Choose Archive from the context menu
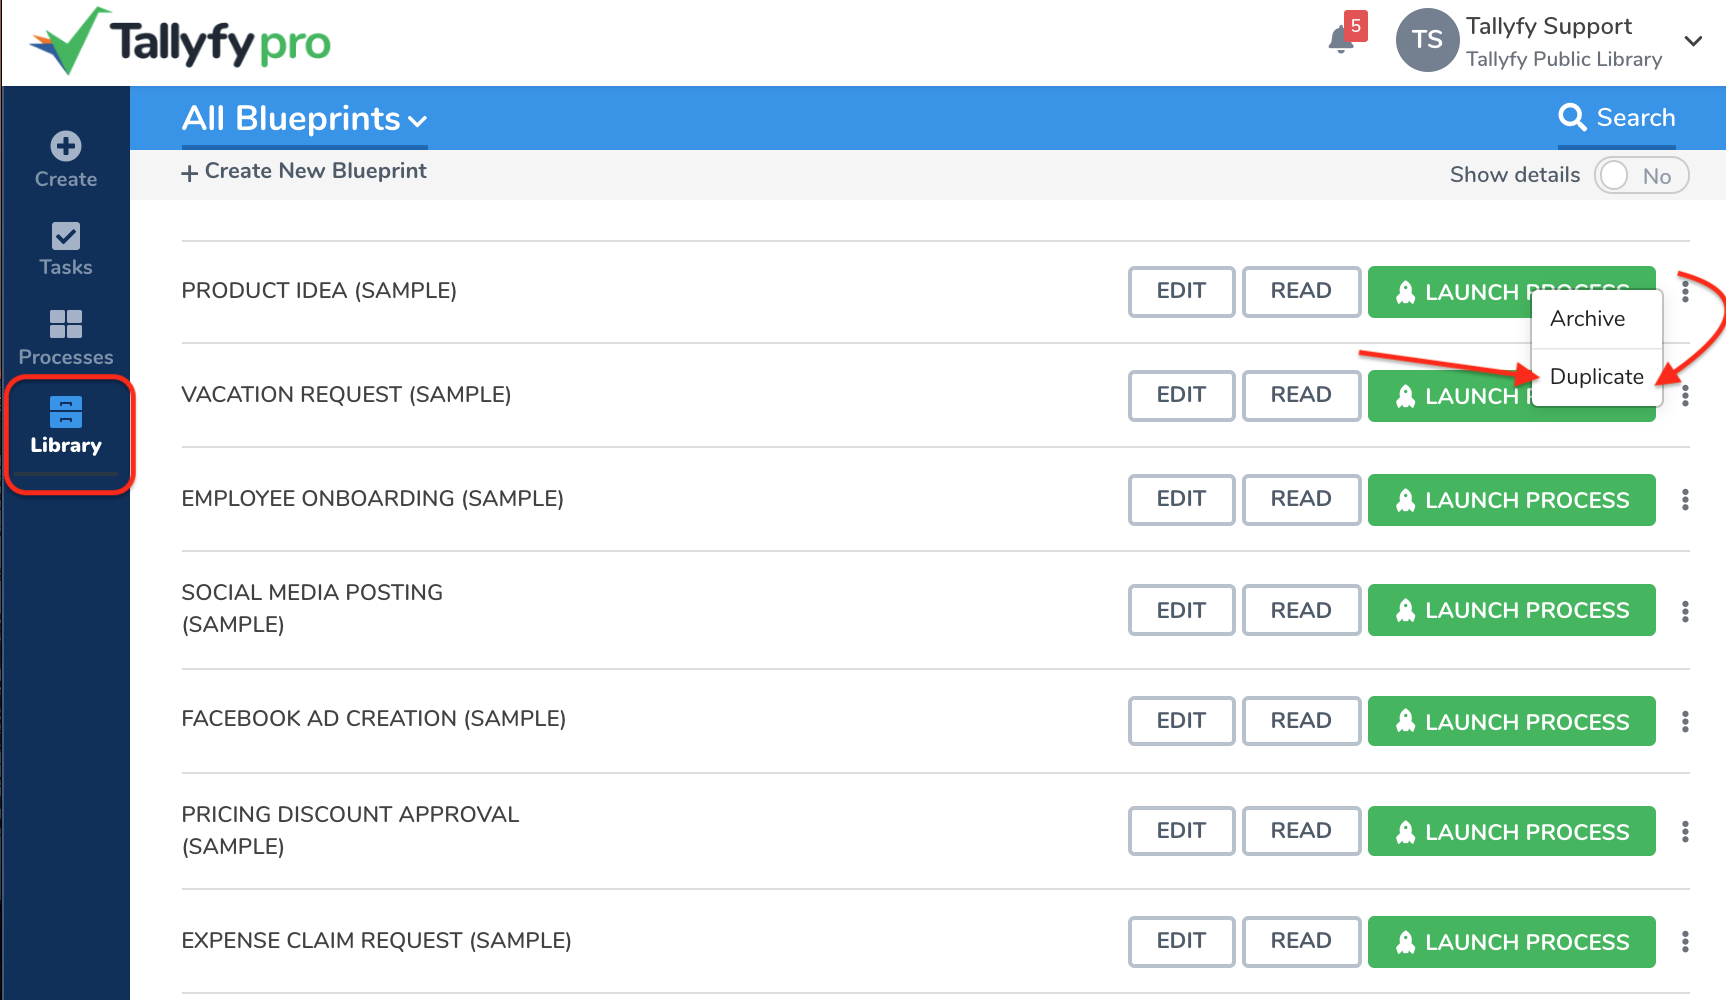Image resolution: width=1726 pixels, height=1000 pixels. [1597, 319]
